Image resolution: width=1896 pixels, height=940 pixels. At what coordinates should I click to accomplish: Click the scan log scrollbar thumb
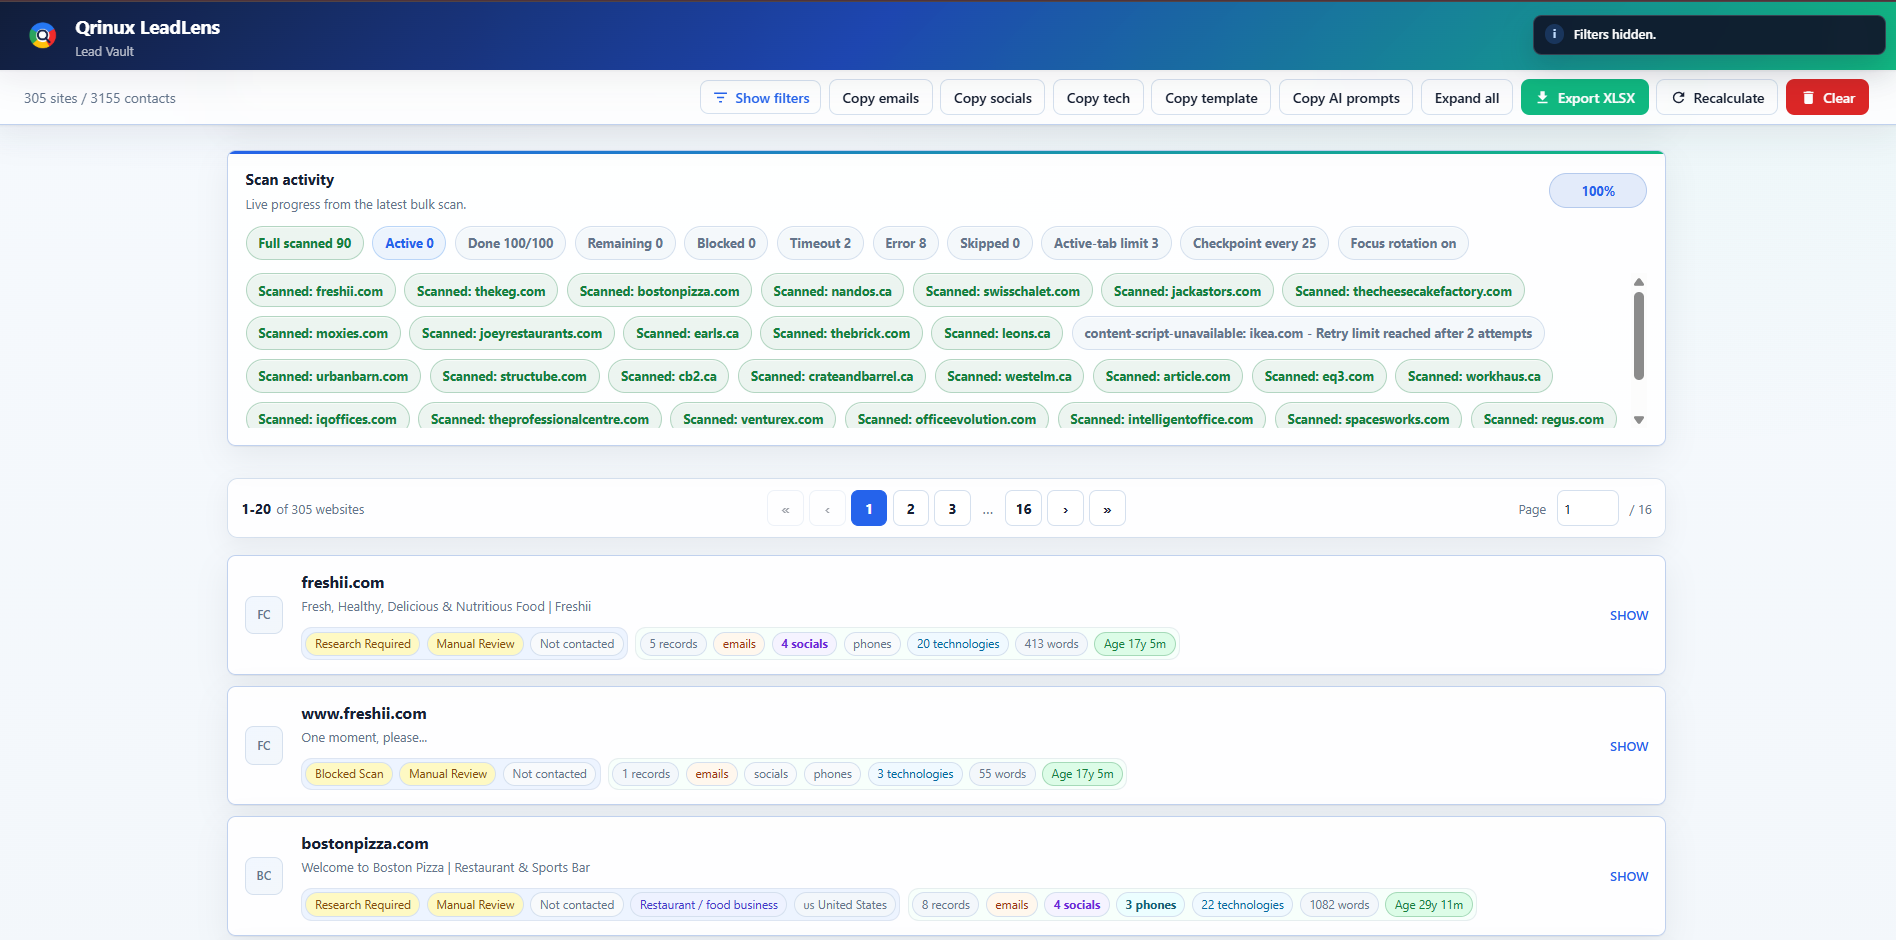[1639, 336]
